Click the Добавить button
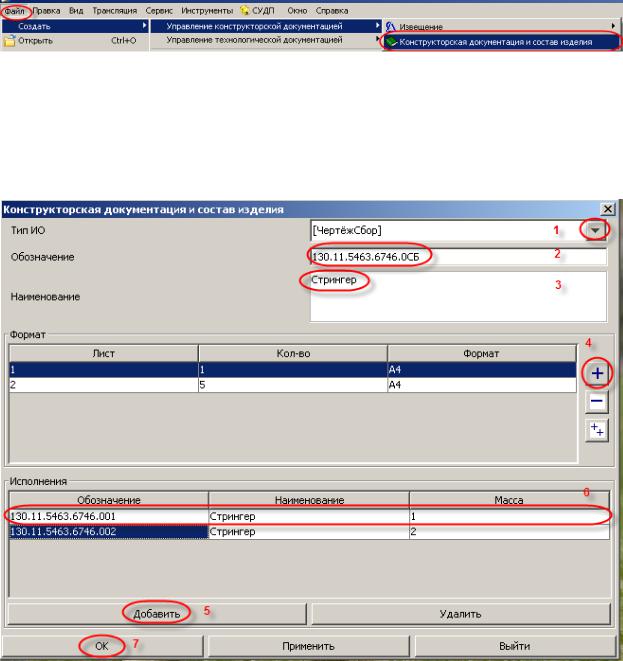This screenshot has height=661, width=623. [x=156, y=614]
